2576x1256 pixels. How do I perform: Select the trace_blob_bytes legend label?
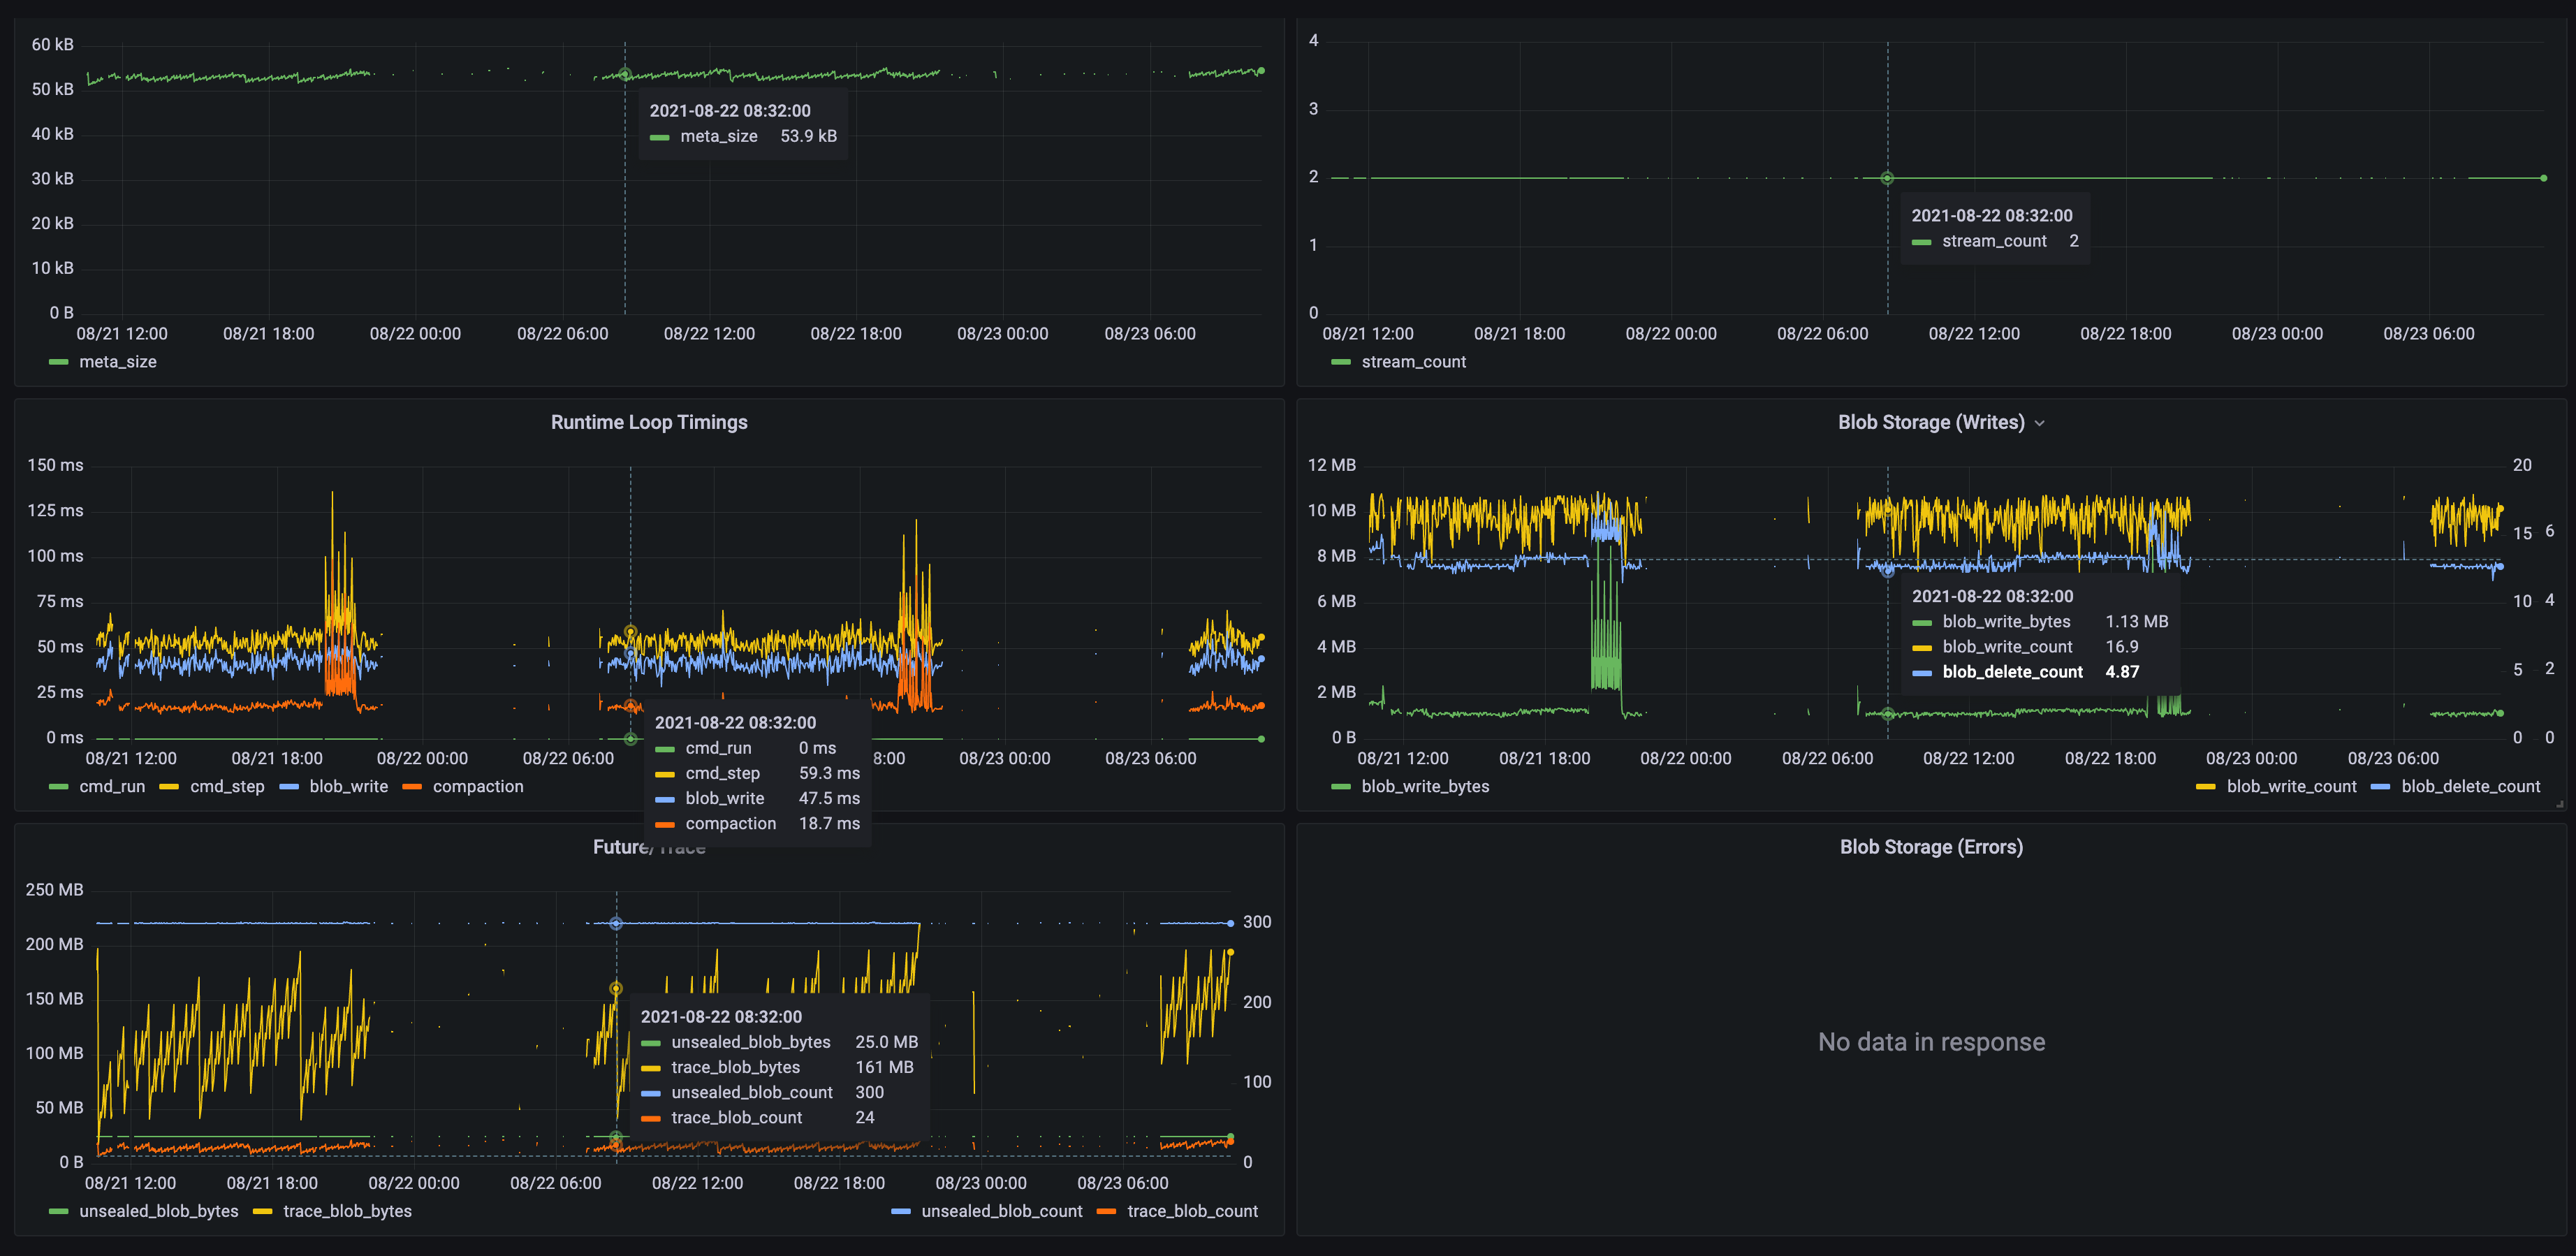(x=348, y=1211)
